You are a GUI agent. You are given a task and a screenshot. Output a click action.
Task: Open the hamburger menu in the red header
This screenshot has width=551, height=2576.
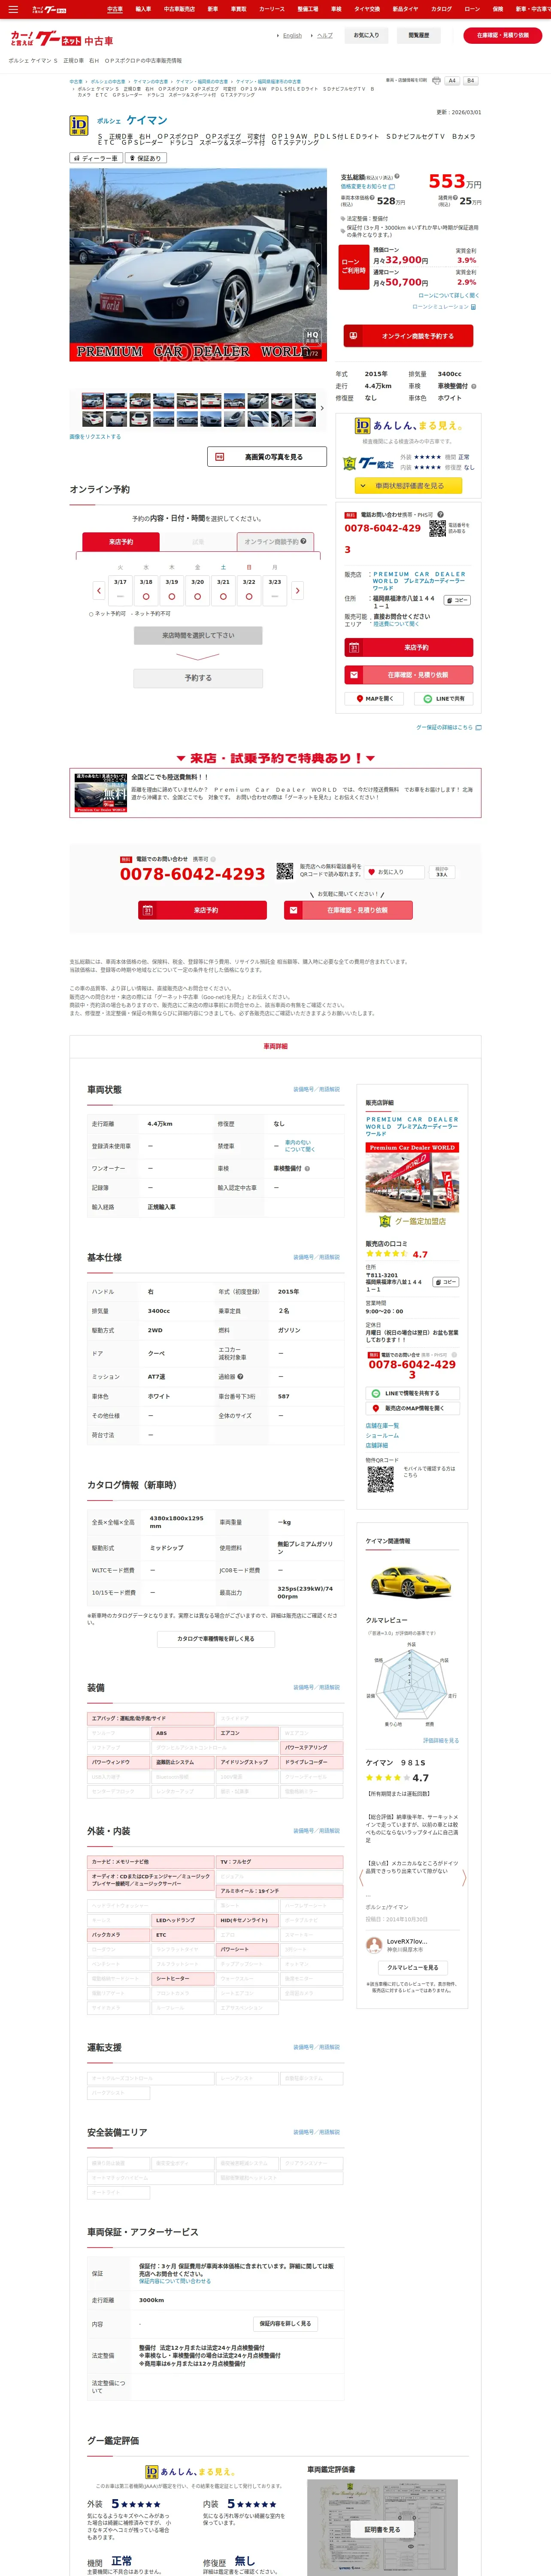click(13, 9)
